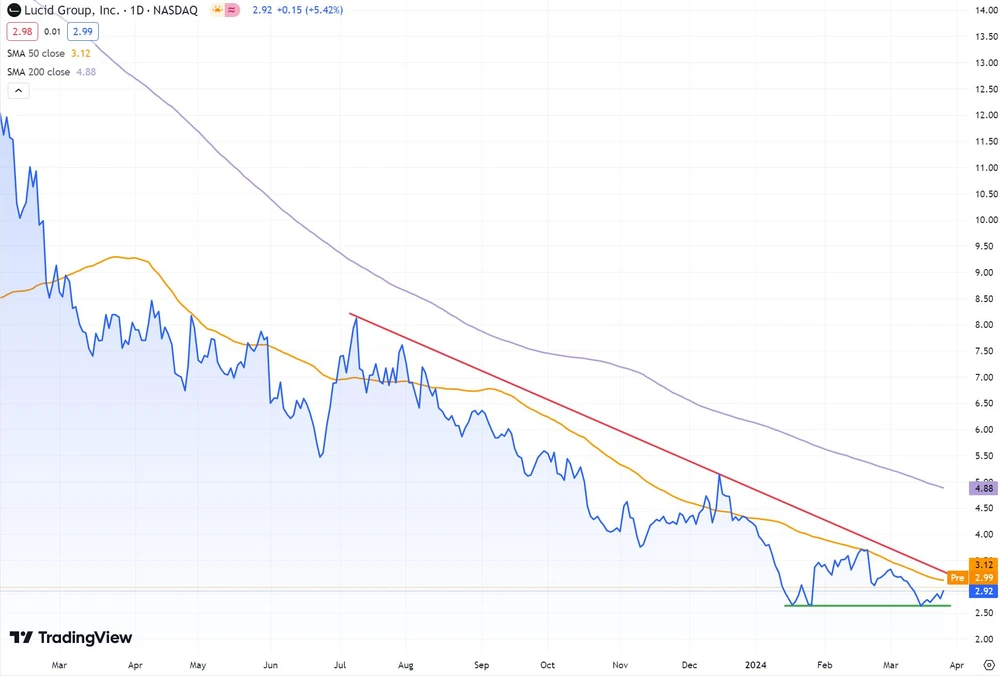Open chart settings with the gear icon
The image size is (1000, 676).
tap(987, 664)
